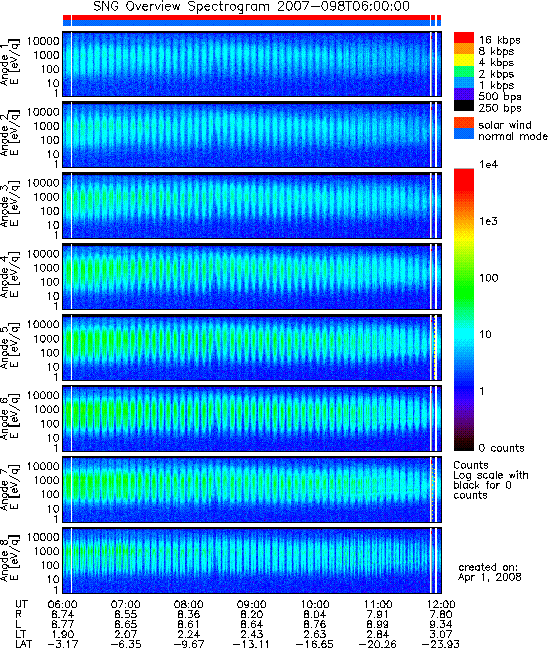Viewport: 548px width, 648px height.
Task: Click the Anode 6 spectrogram panel
Action: 252,418
